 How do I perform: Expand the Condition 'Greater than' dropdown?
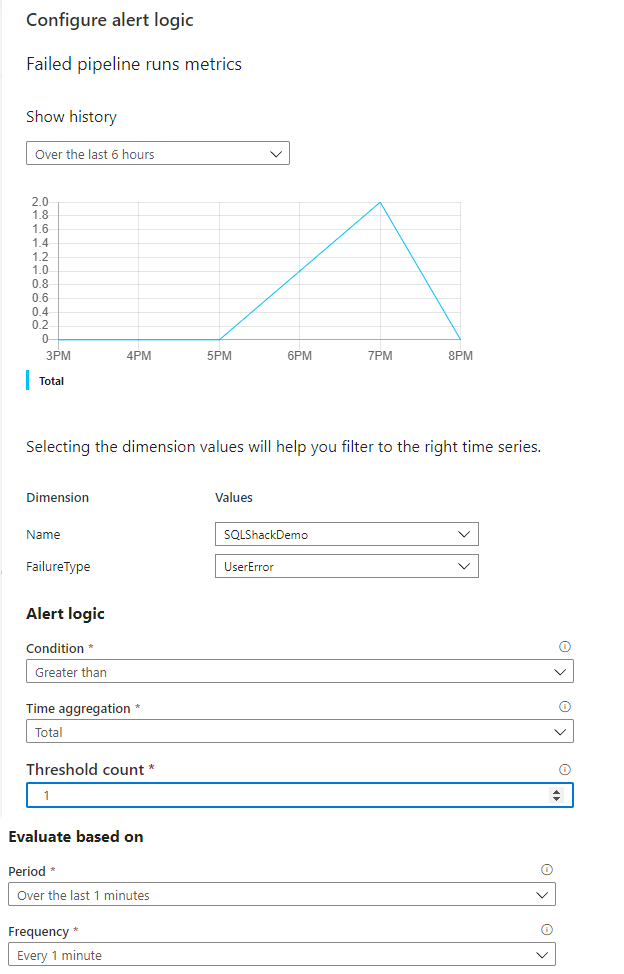coord(299,672)
